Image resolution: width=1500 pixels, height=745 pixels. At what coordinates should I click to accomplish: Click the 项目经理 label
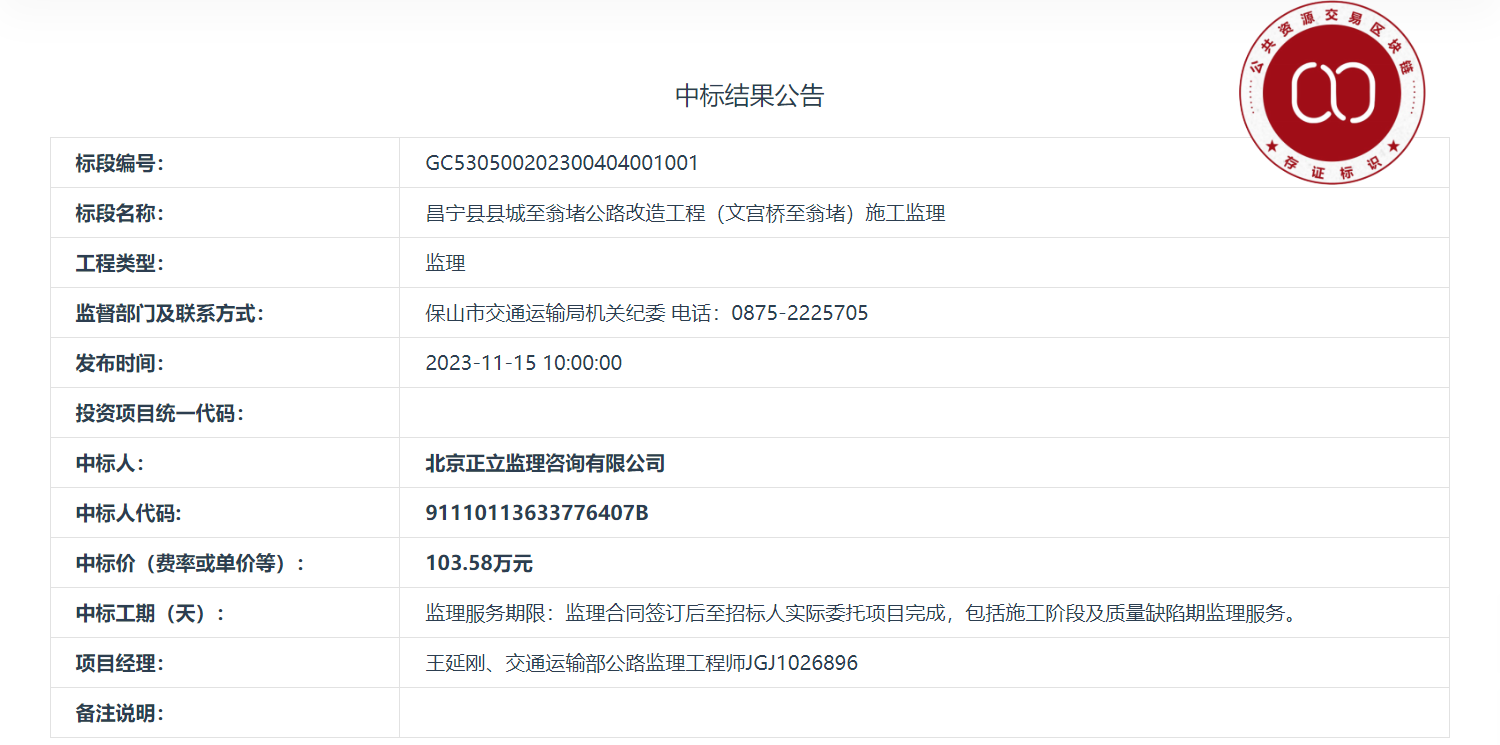tap(120, 663)
